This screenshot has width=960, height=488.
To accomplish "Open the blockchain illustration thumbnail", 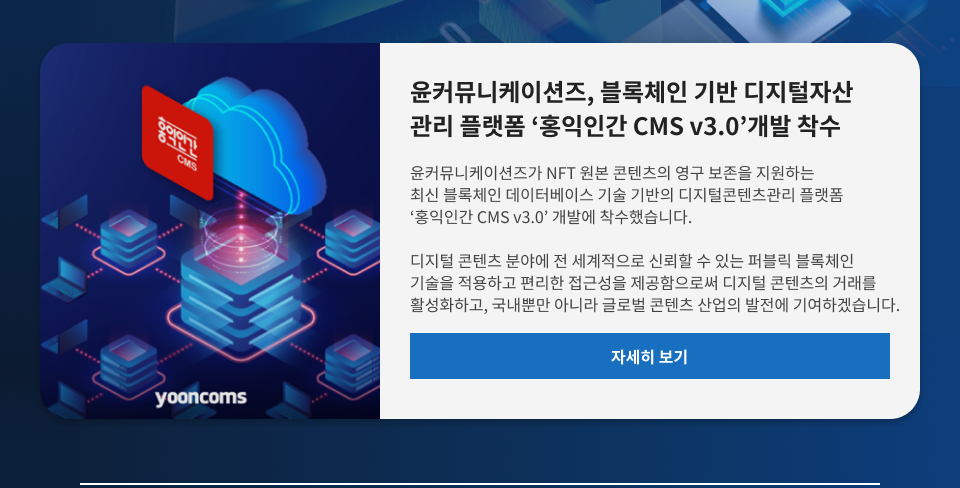I will pyautogui.click(x=210, y=231).
